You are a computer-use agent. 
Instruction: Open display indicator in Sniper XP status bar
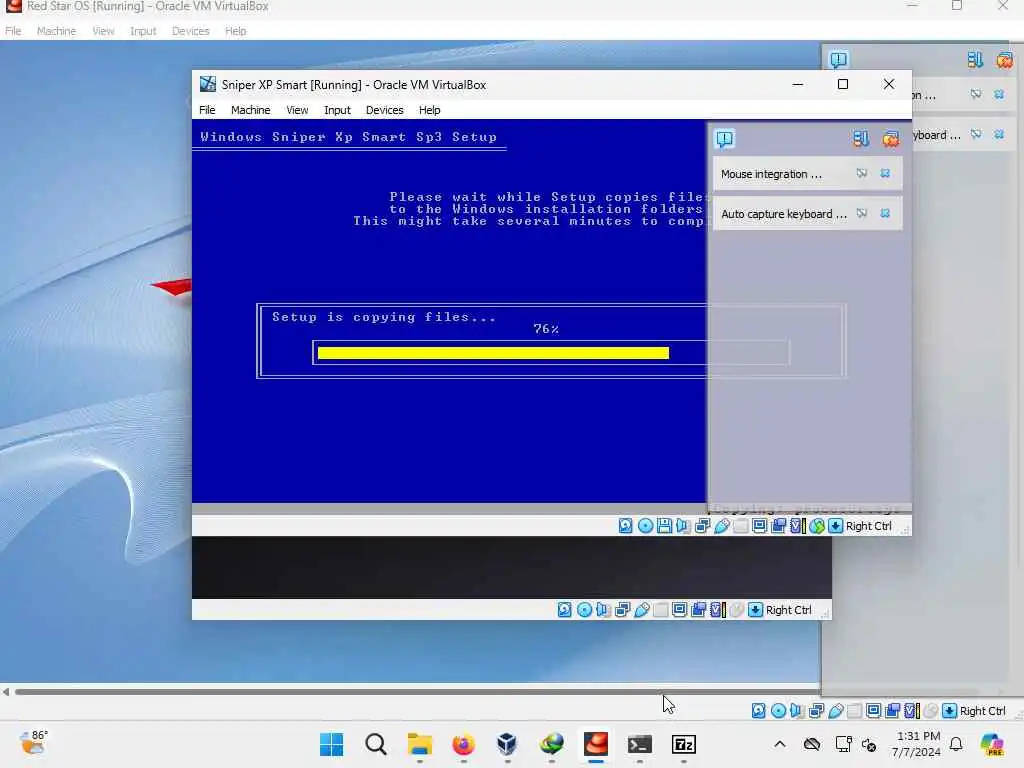pyautogui.click(x=760, y=526)
